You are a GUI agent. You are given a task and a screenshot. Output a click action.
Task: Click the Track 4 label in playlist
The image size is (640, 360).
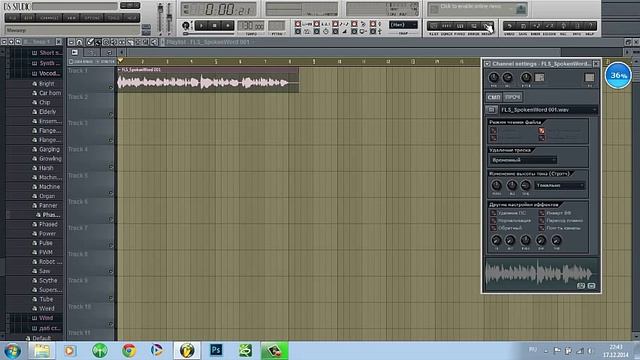[x=78, y=149]
